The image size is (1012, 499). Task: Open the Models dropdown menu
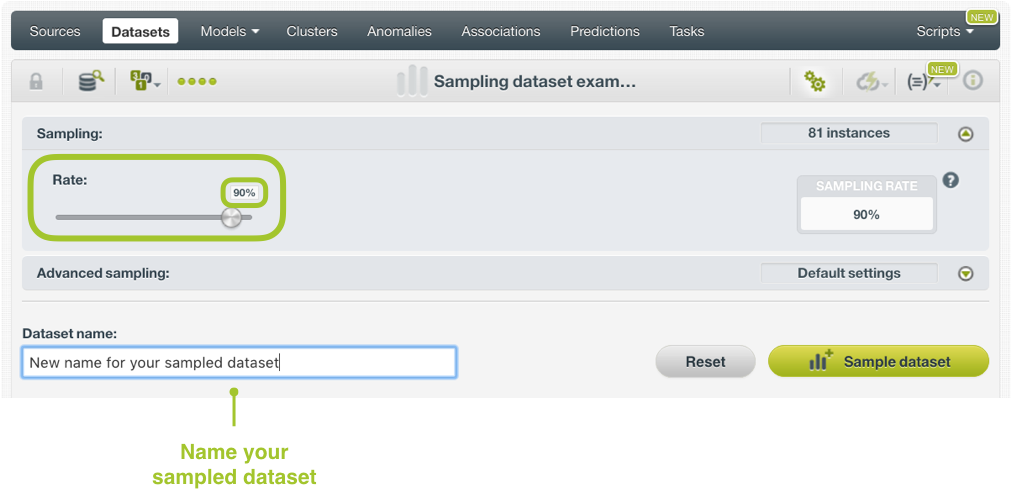coord(229,31)
